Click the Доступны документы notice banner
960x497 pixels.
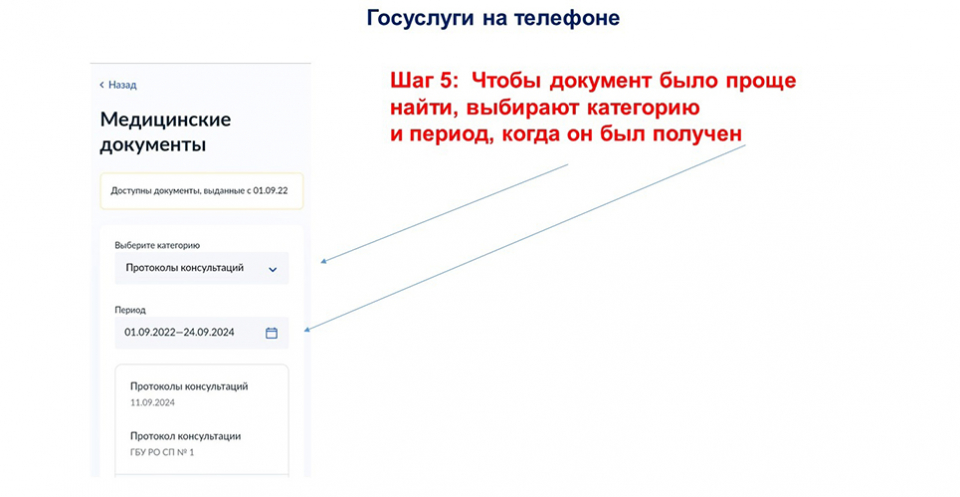point(201,190)
